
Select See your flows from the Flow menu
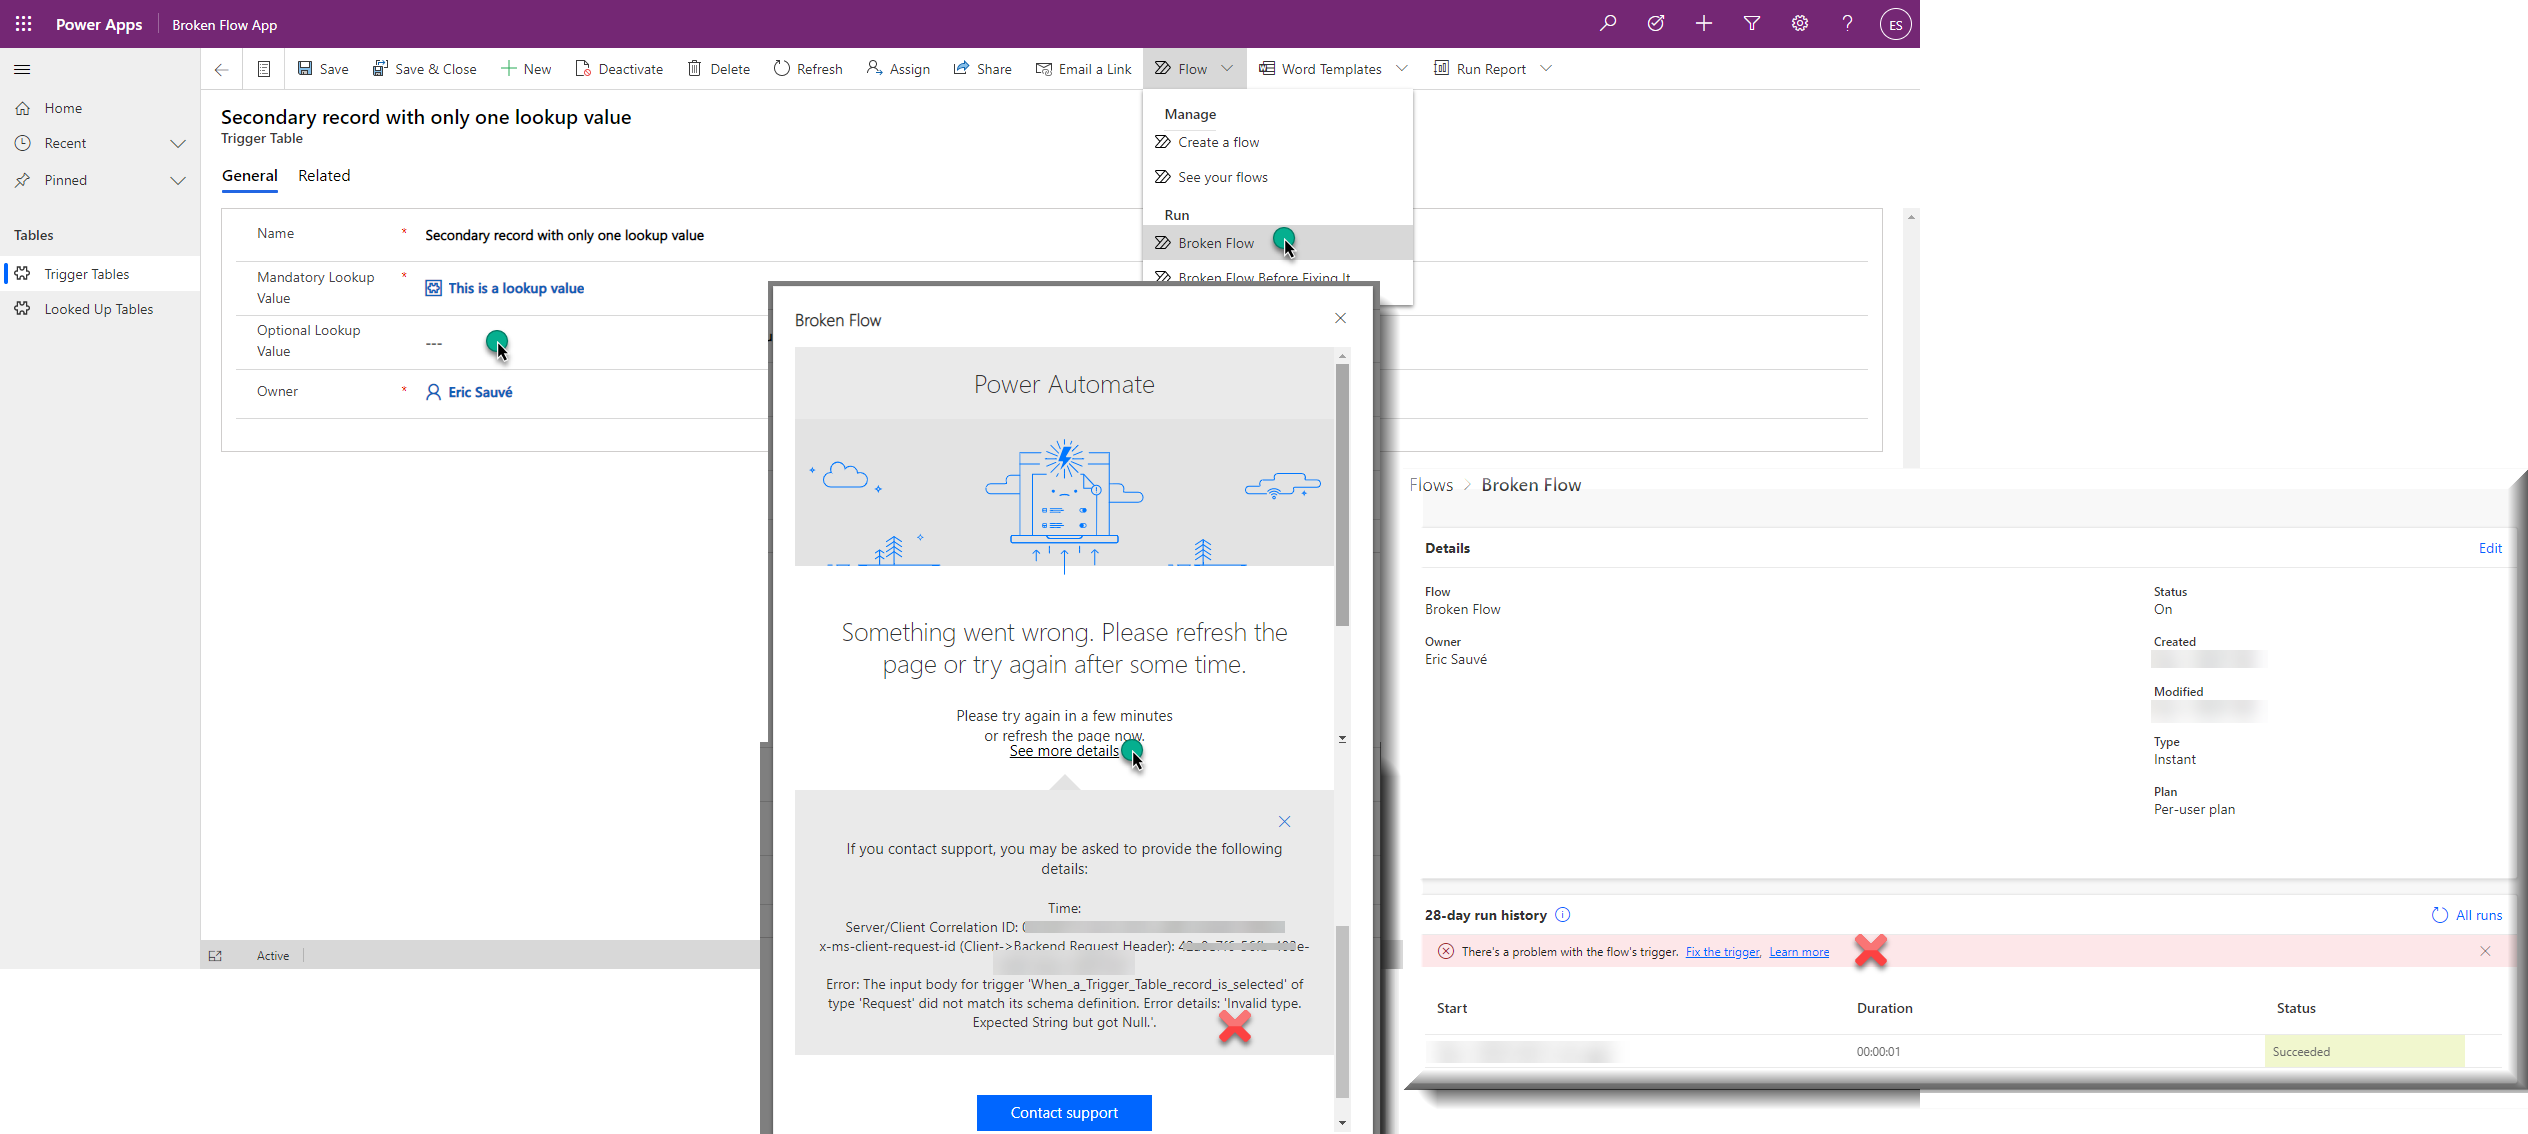(x=1222, y=176)
